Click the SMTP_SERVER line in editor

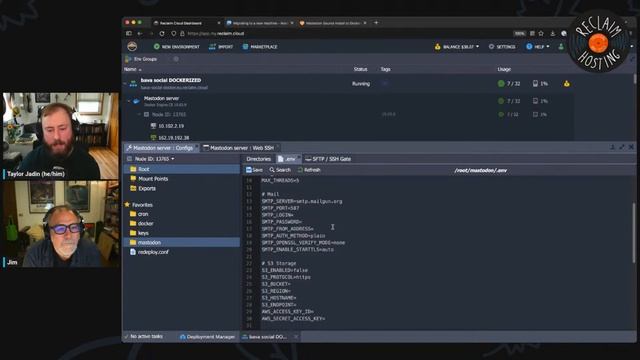(302, 201)
